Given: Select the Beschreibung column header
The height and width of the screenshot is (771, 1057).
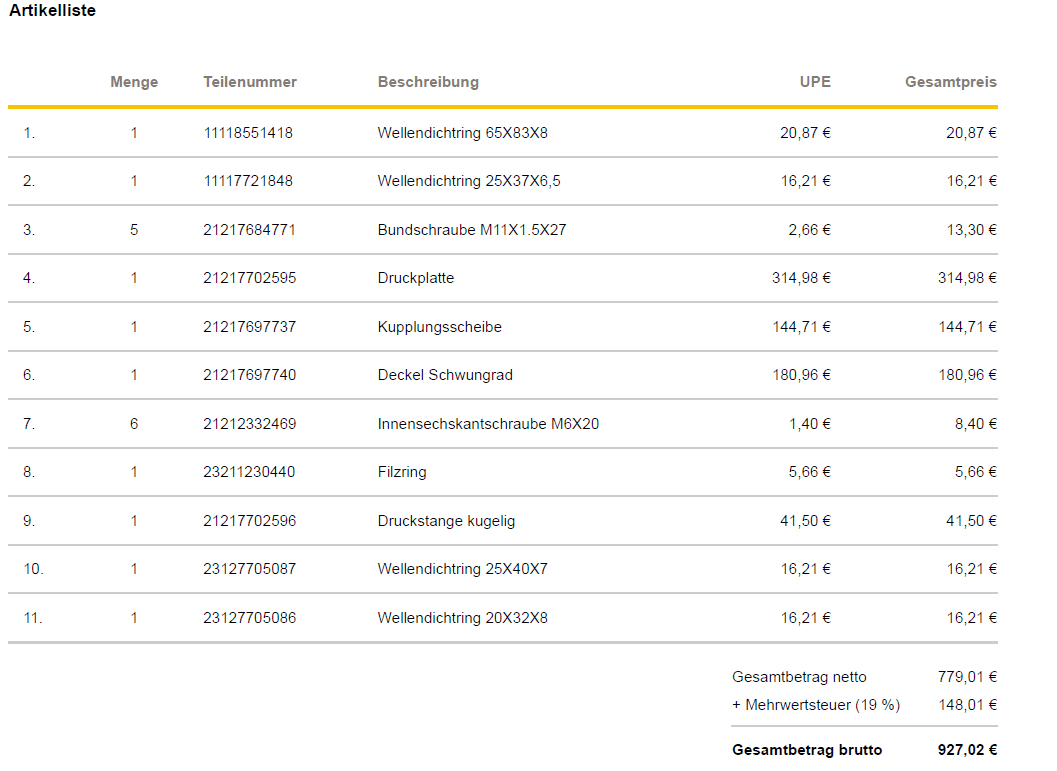Looking at the screenshot, I should [428, 82].
